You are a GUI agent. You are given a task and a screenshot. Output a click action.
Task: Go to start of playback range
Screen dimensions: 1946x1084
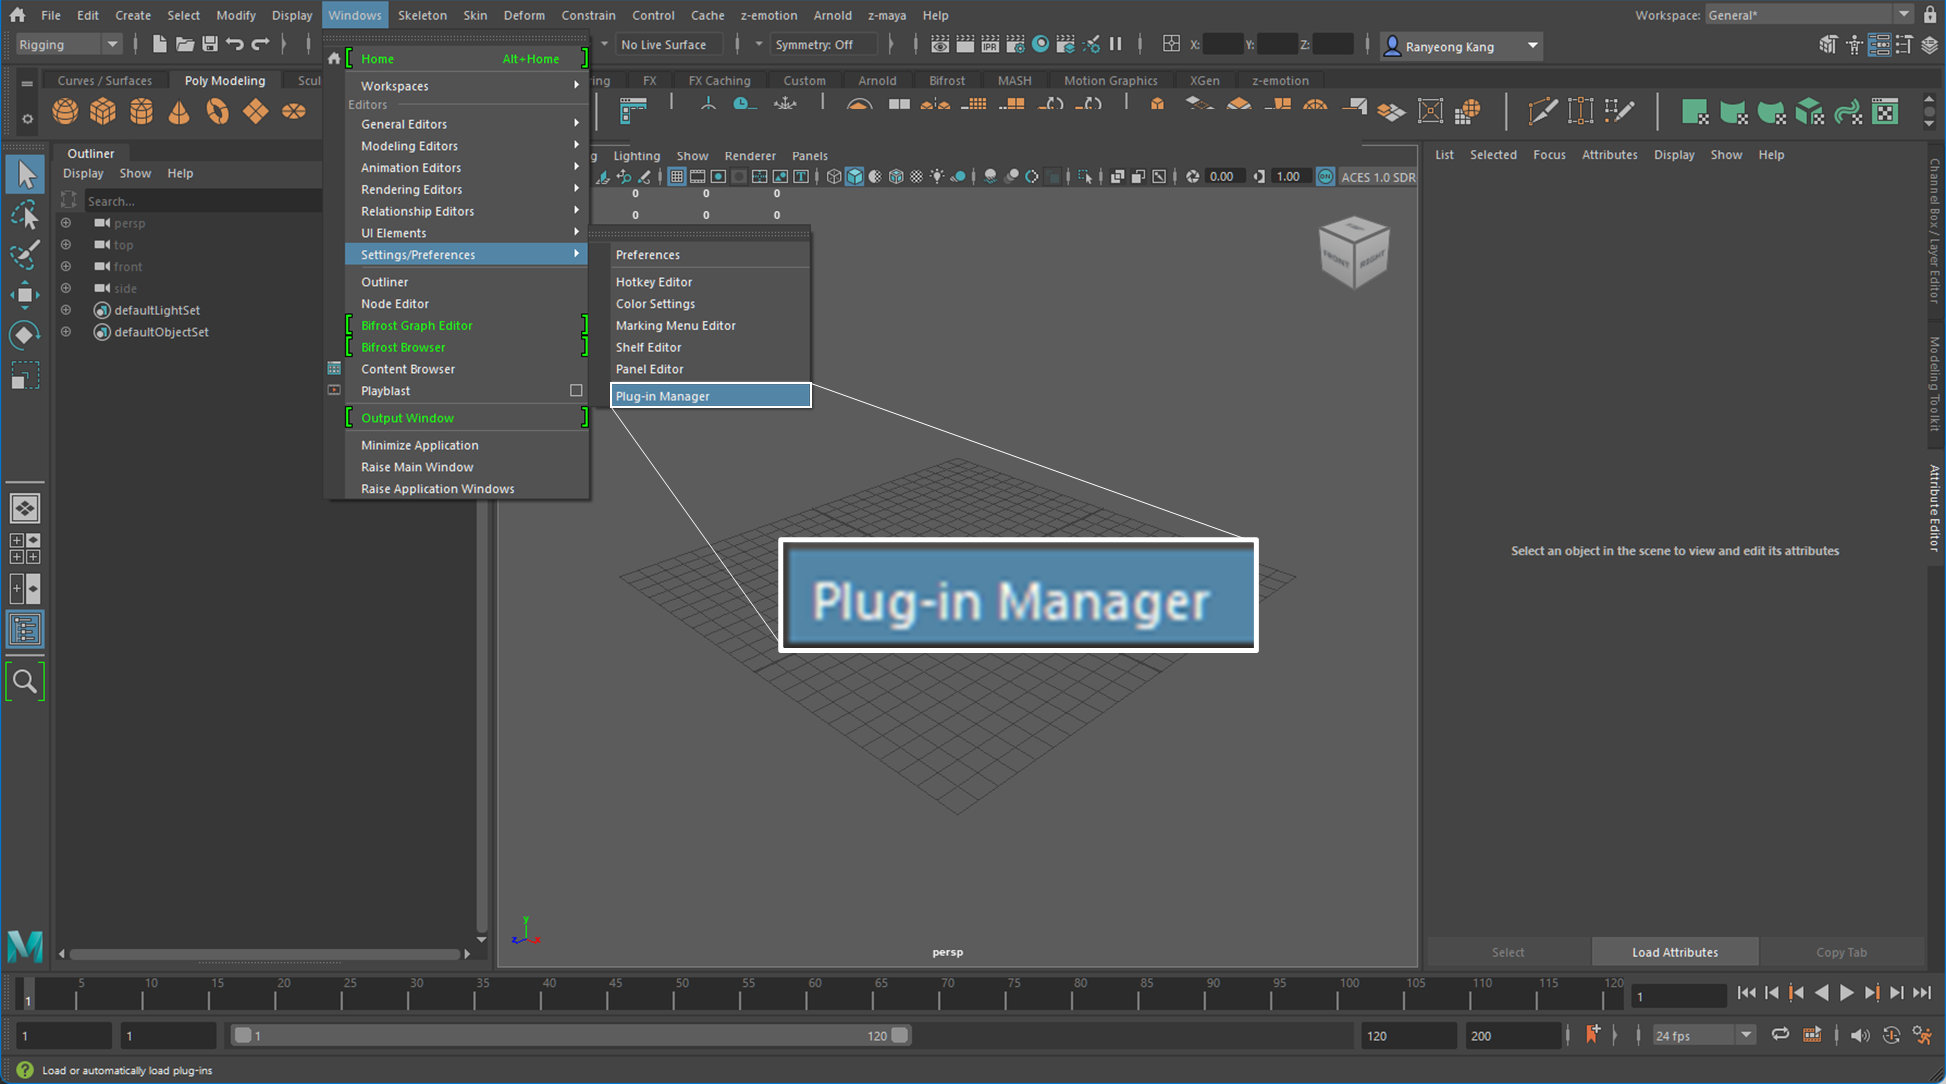click(x=1746, y=993)
